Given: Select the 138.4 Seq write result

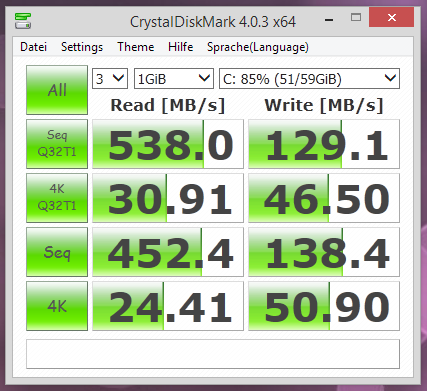Looking at the screenshot, I should [324, 252].
